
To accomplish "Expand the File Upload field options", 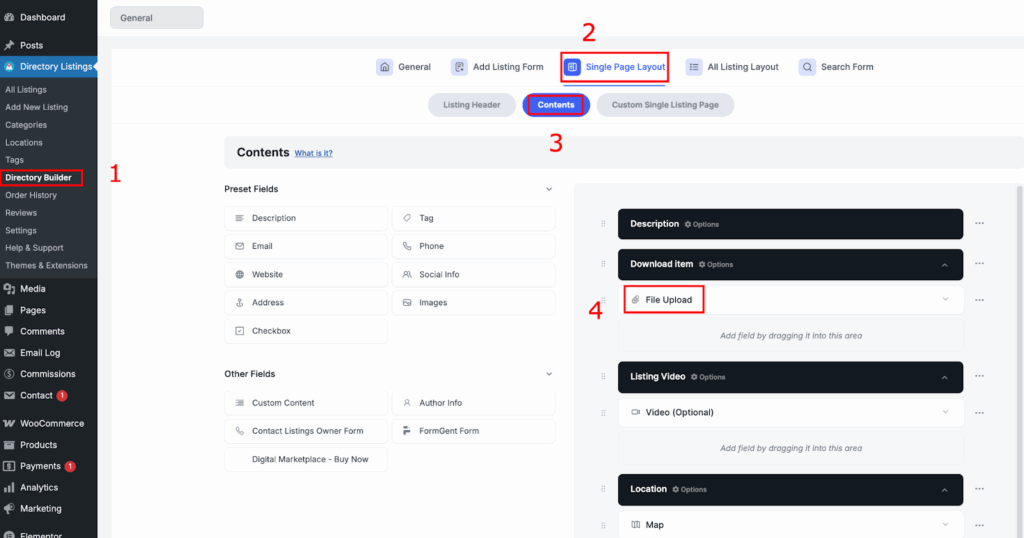I will [x=945, y=300].
